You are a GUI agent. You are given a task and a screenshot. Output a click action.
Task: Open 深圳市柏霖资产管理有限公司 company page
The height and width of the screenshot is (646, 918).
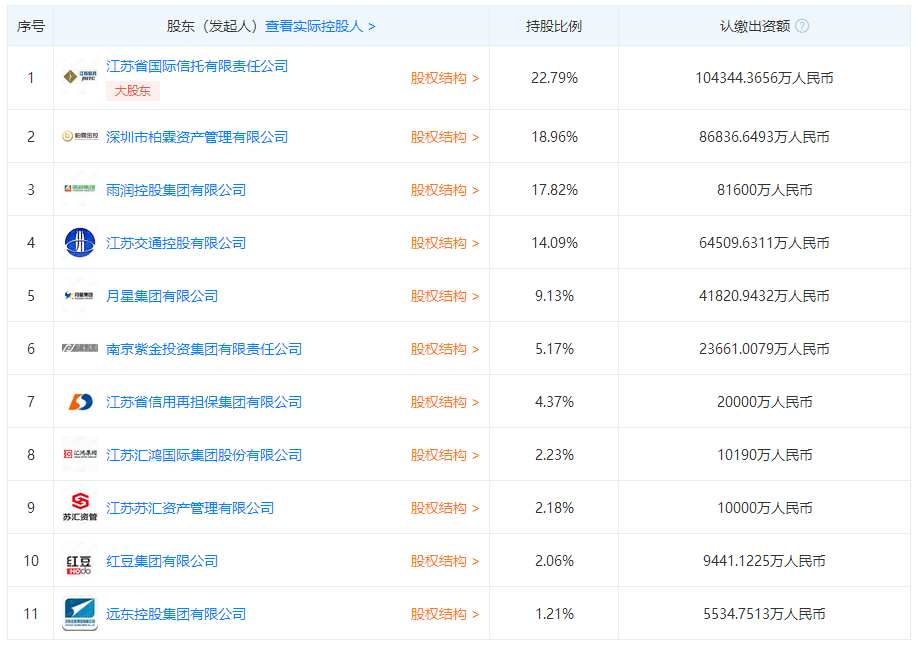click(197, 137)
